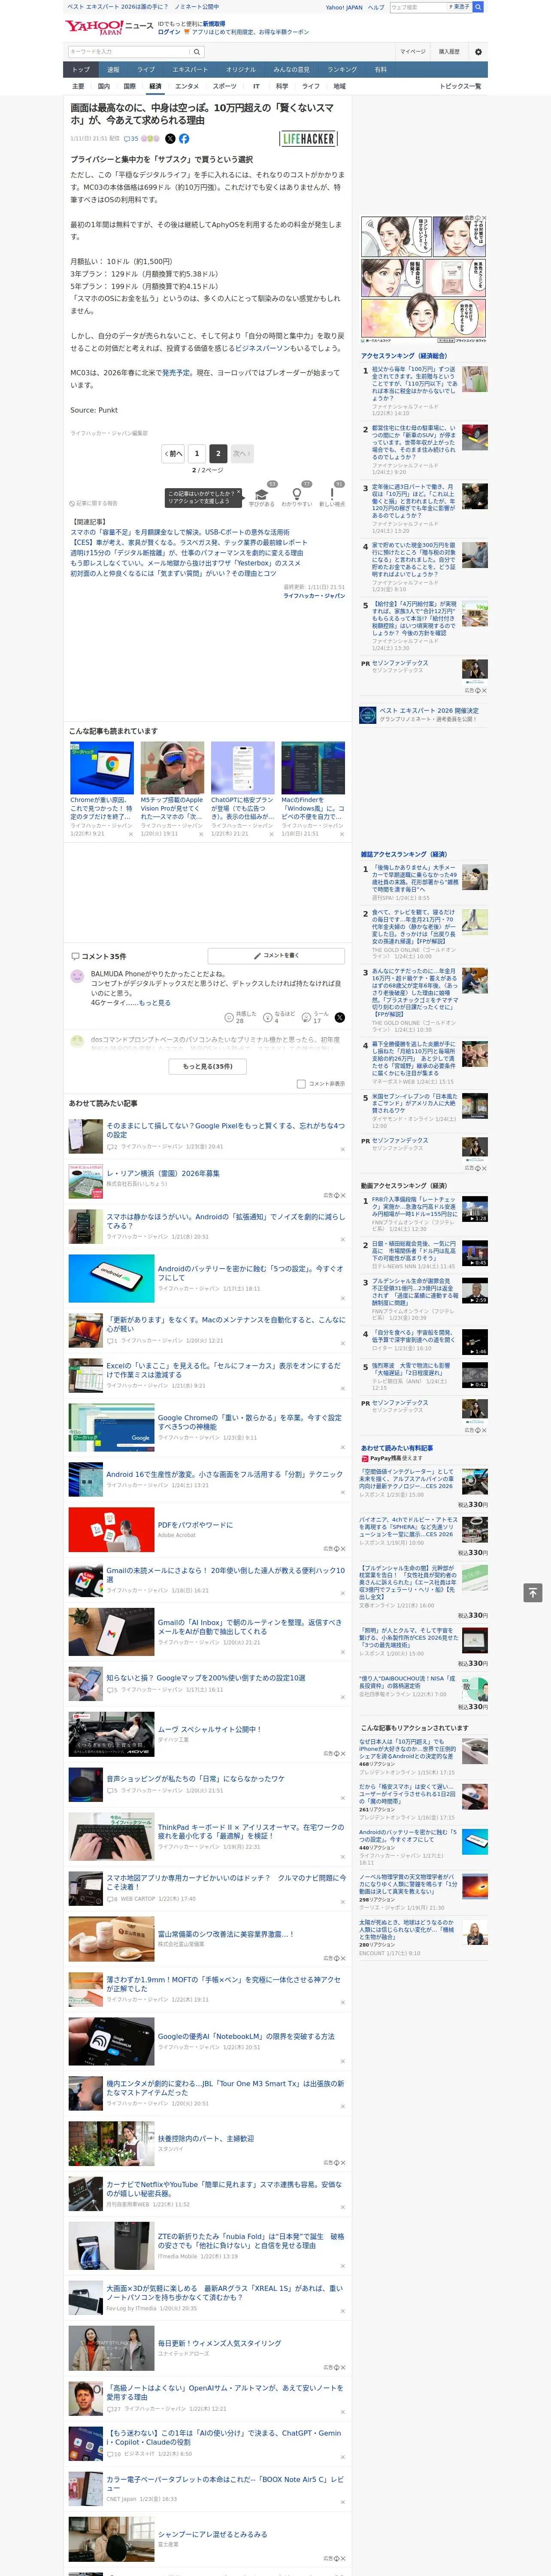
Task: Open 新規取得 registration link
Action: [x=214, y=23]
